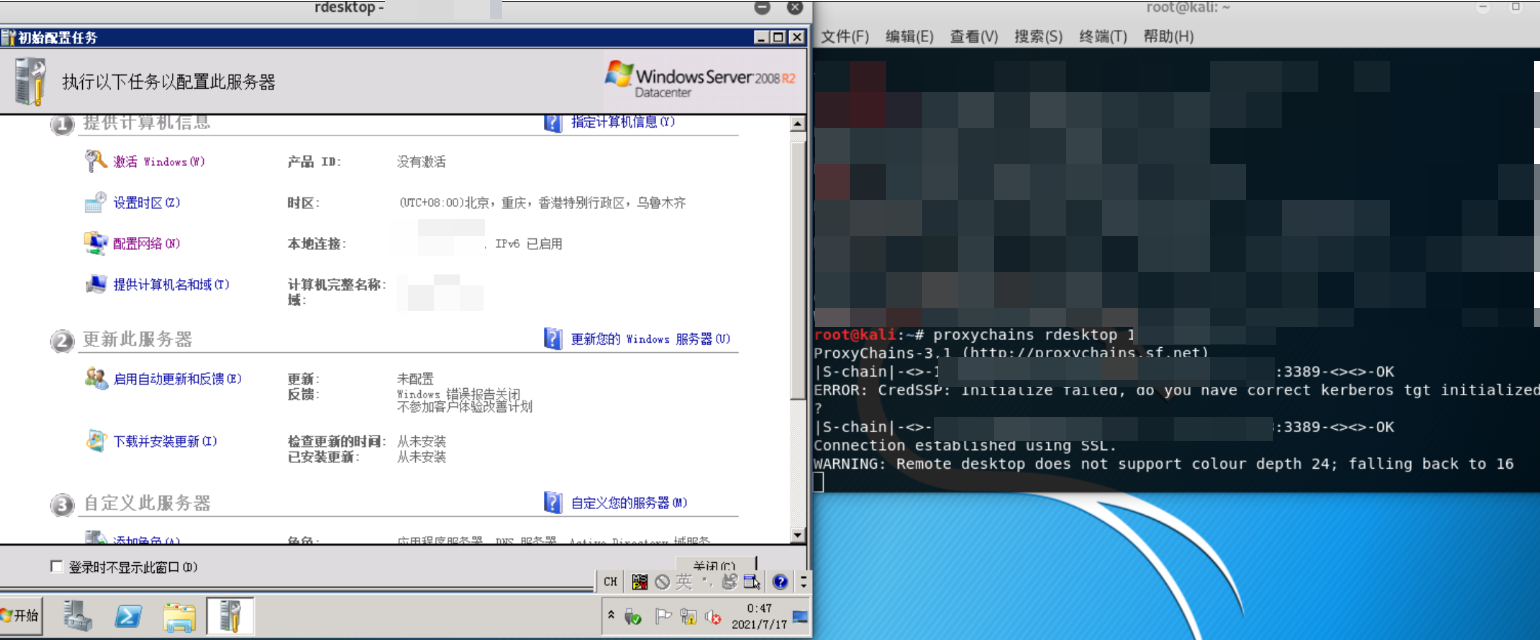This screenshot has height=640, width=1540.
Task: Open the Action Center flag tray icon
Action: point(663,617)
